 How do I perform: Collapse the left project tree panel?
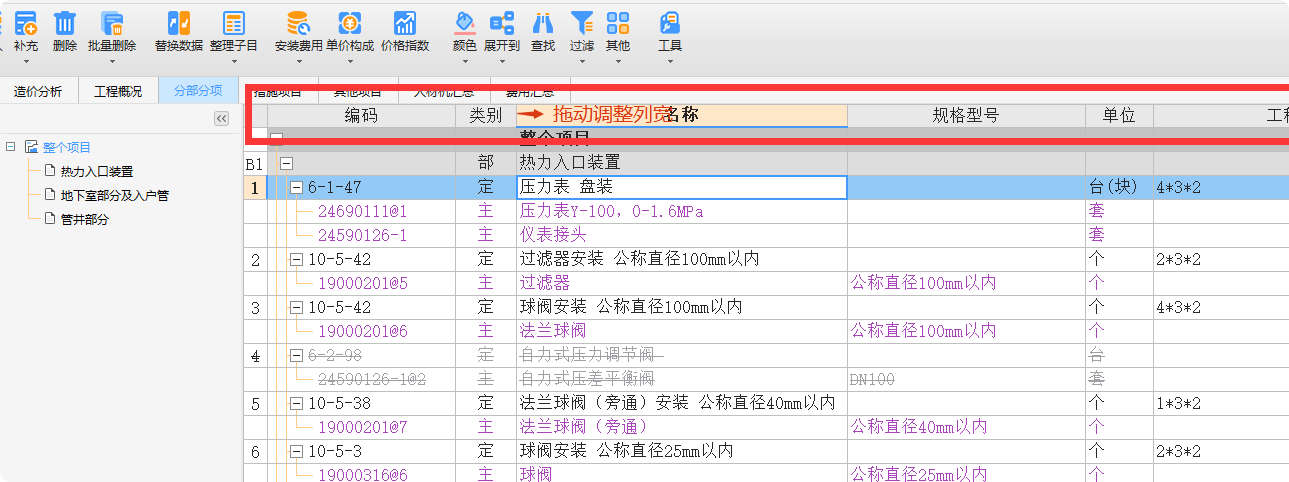[x=222, y=118]
